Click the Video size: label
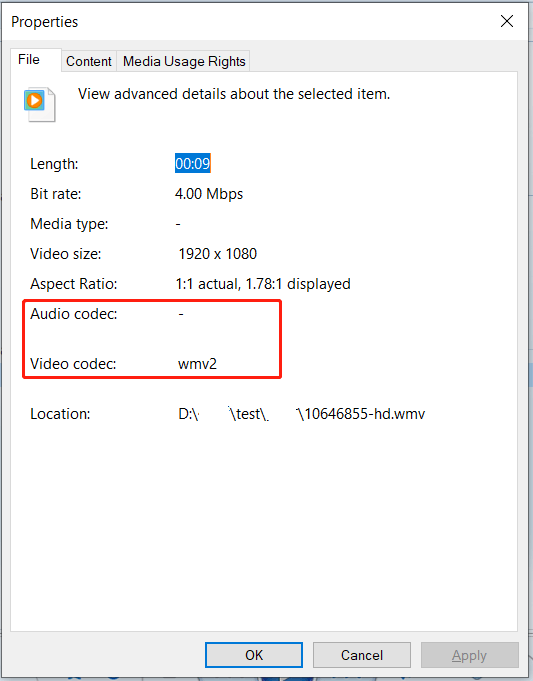This screenshot has width=533, height=681. point(66,254)
